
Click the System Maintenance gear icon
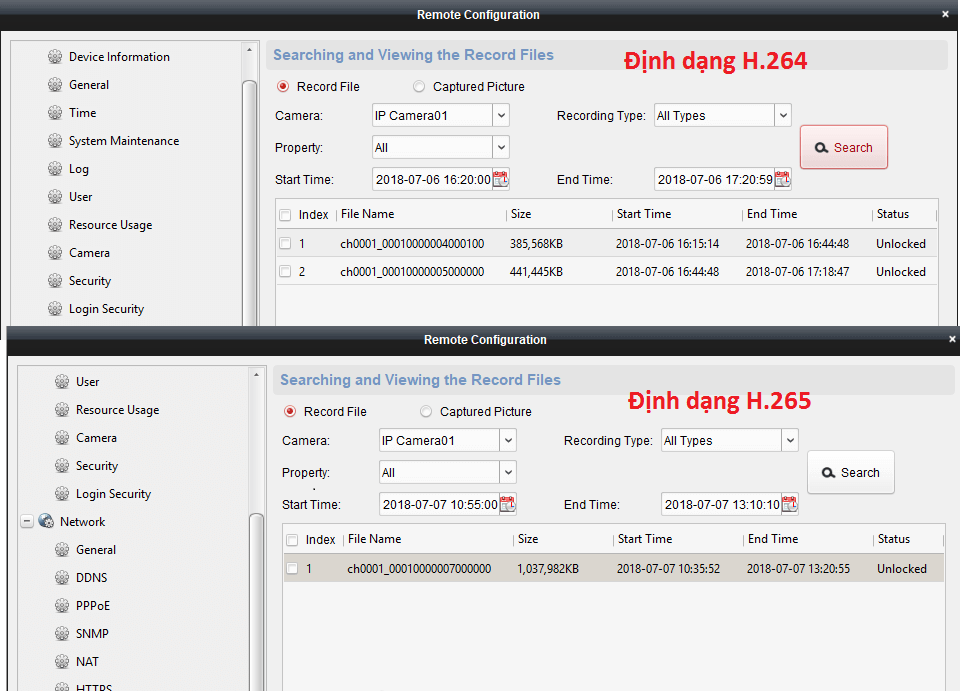(x=55, y=141)
